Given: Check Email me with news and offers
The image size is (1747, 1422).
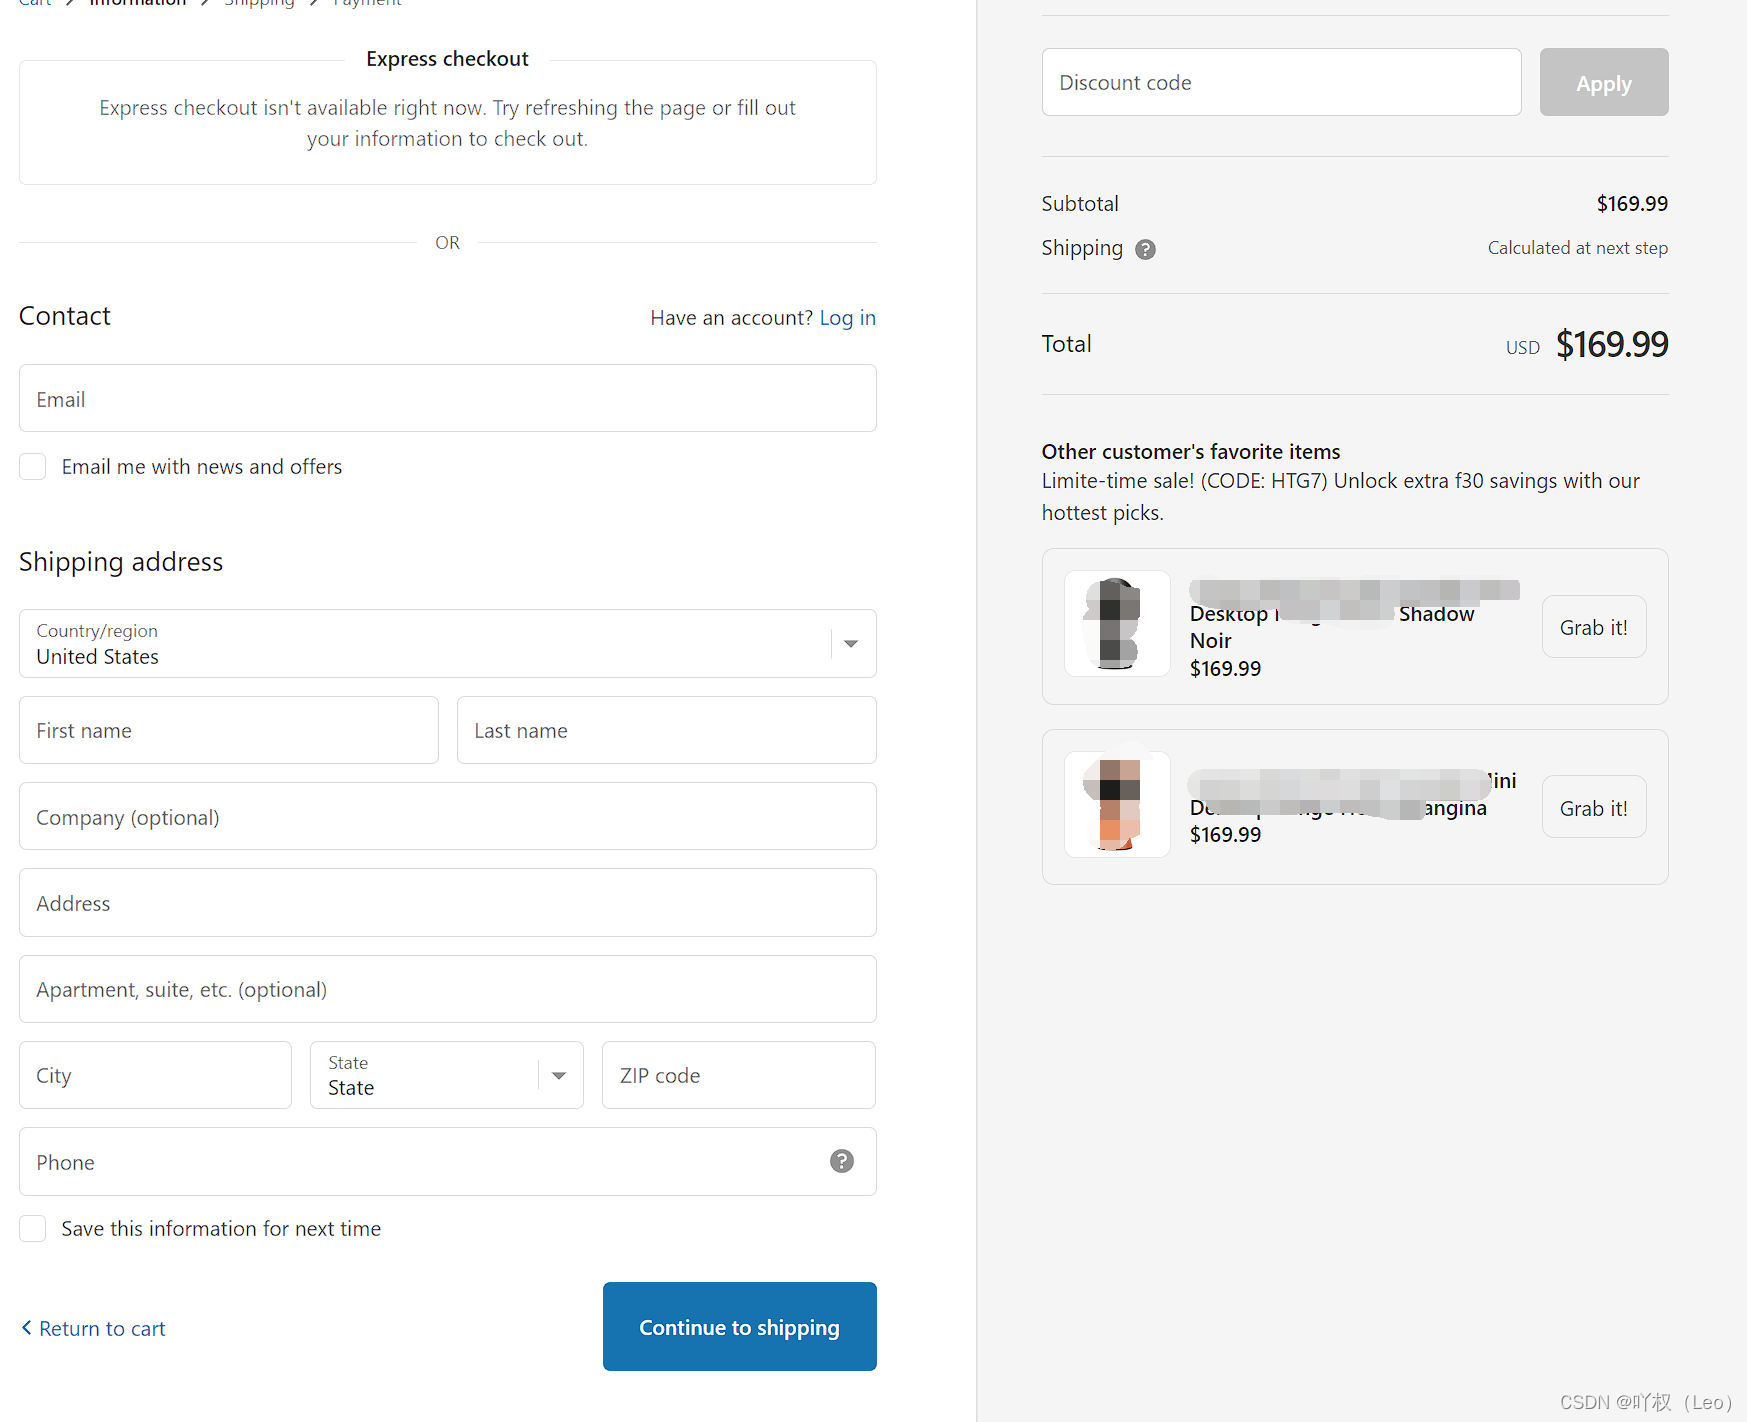Looking at the screenshot, I should point(33,466).
